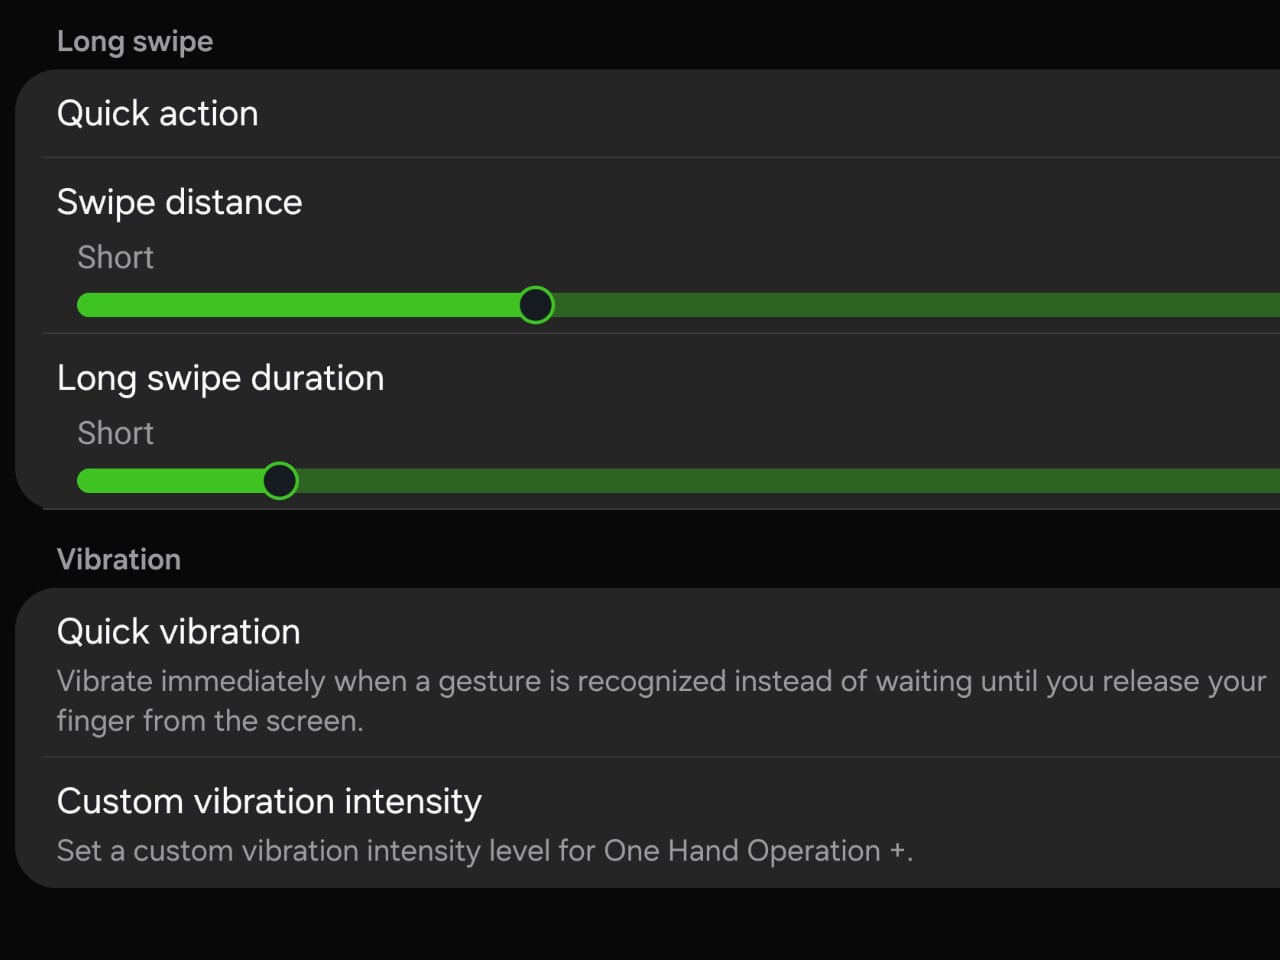
Task: Click the dim unfilled Swipe distance track
Action: (x=900, y=305)
